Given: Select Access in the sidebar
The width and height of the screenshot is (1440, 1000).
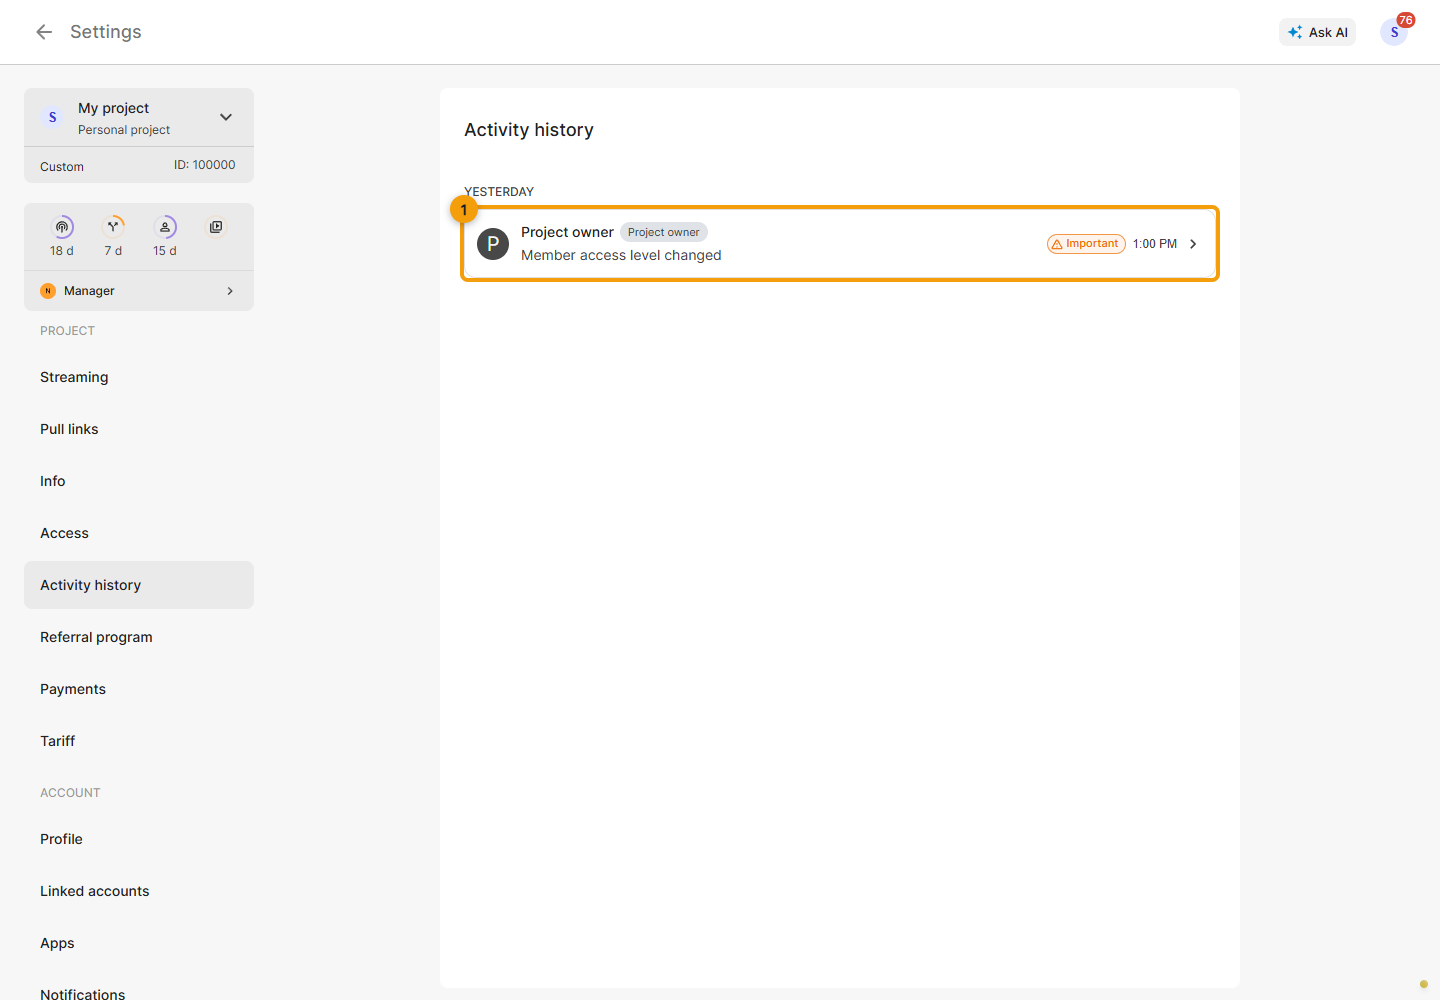Looking at the screenshot, I should coord(139,533).
